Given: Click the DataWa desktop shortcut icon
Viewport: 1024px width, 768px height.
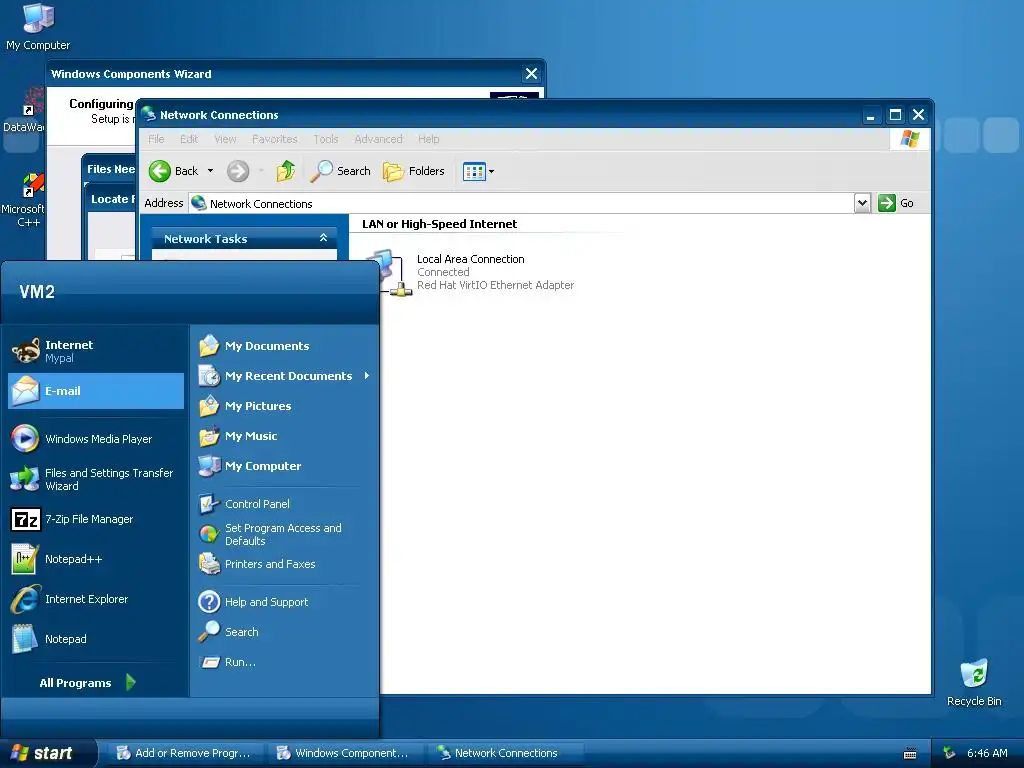Looking at the screenshot, I should 24,112.
